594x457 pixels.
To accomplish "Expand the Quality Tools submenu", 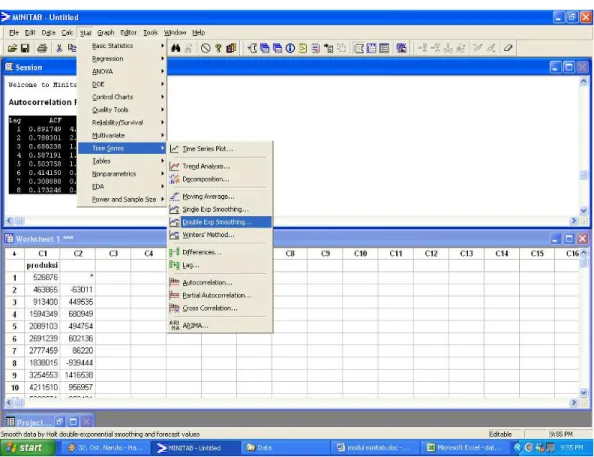I will click(122, 110).
